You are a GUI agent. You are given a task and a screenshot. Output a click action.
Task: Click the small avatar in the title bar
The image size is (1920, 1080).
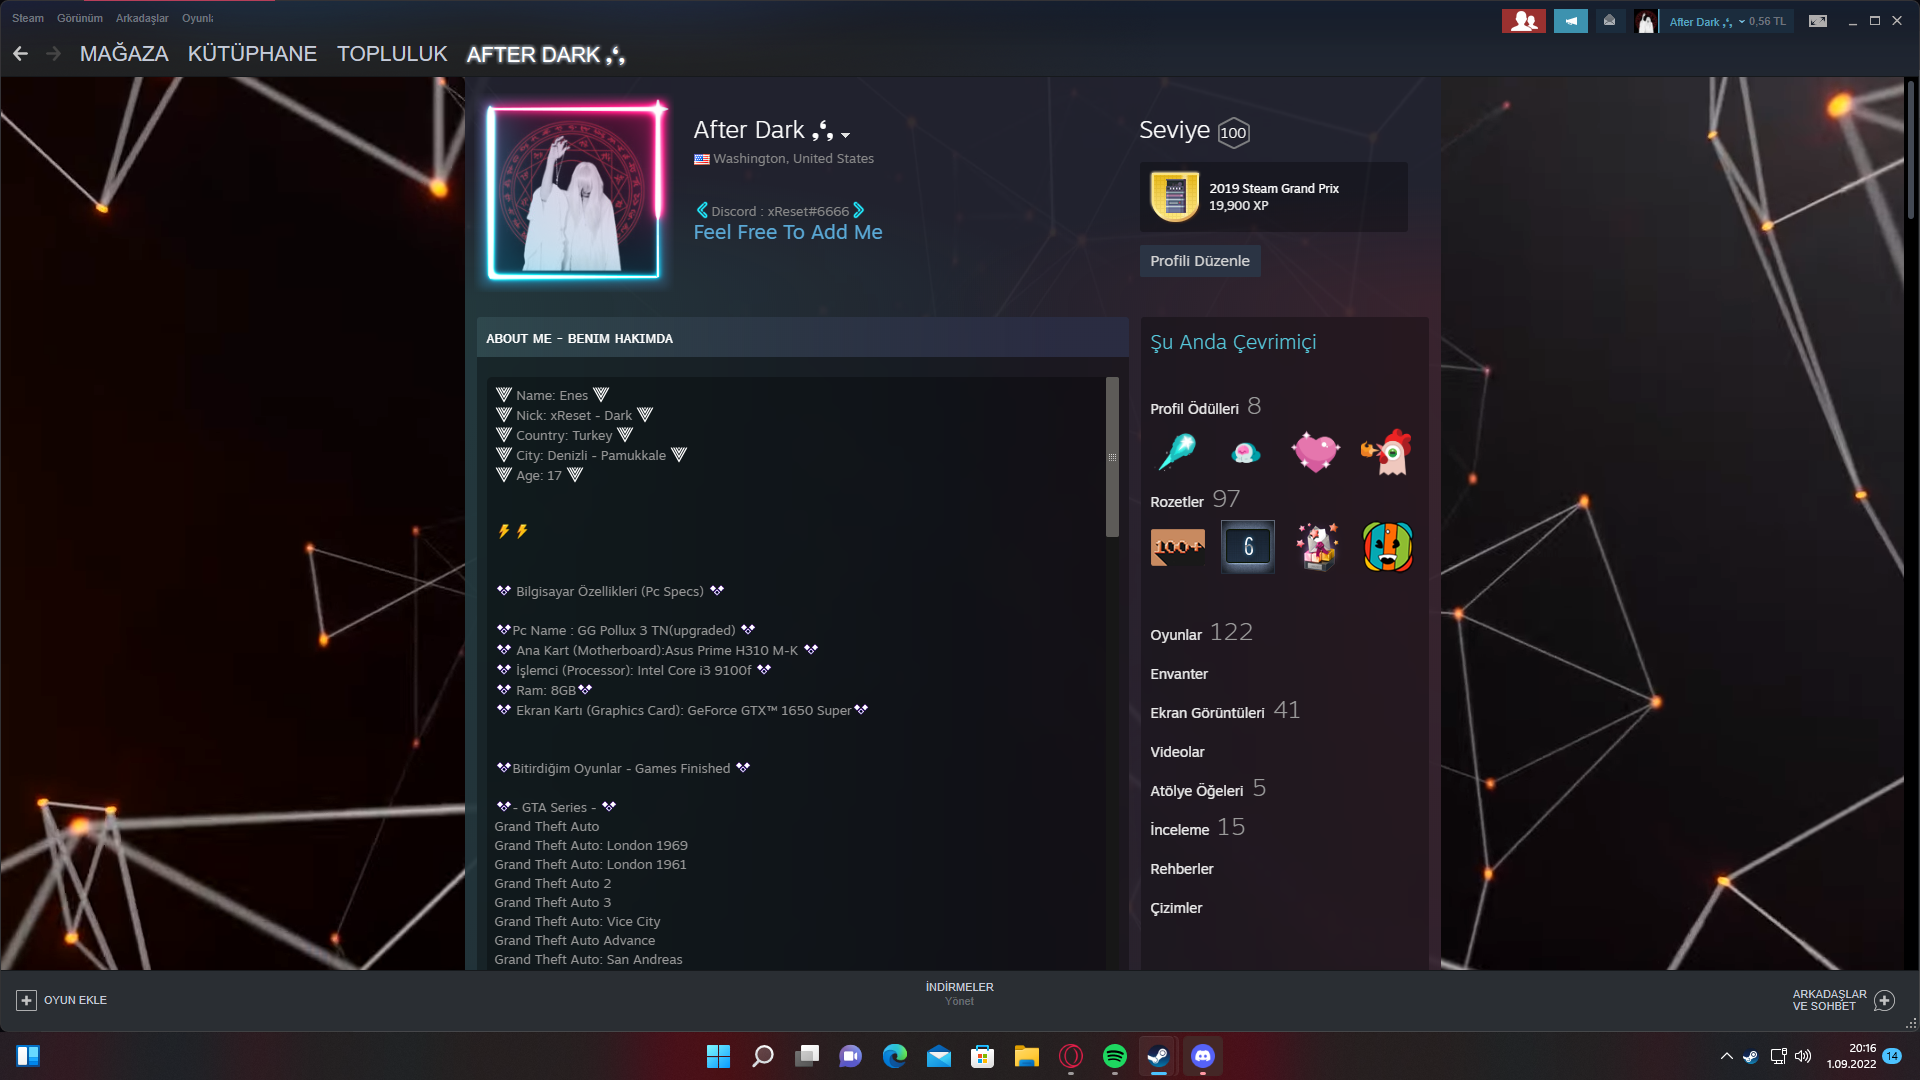point(1645,21)
